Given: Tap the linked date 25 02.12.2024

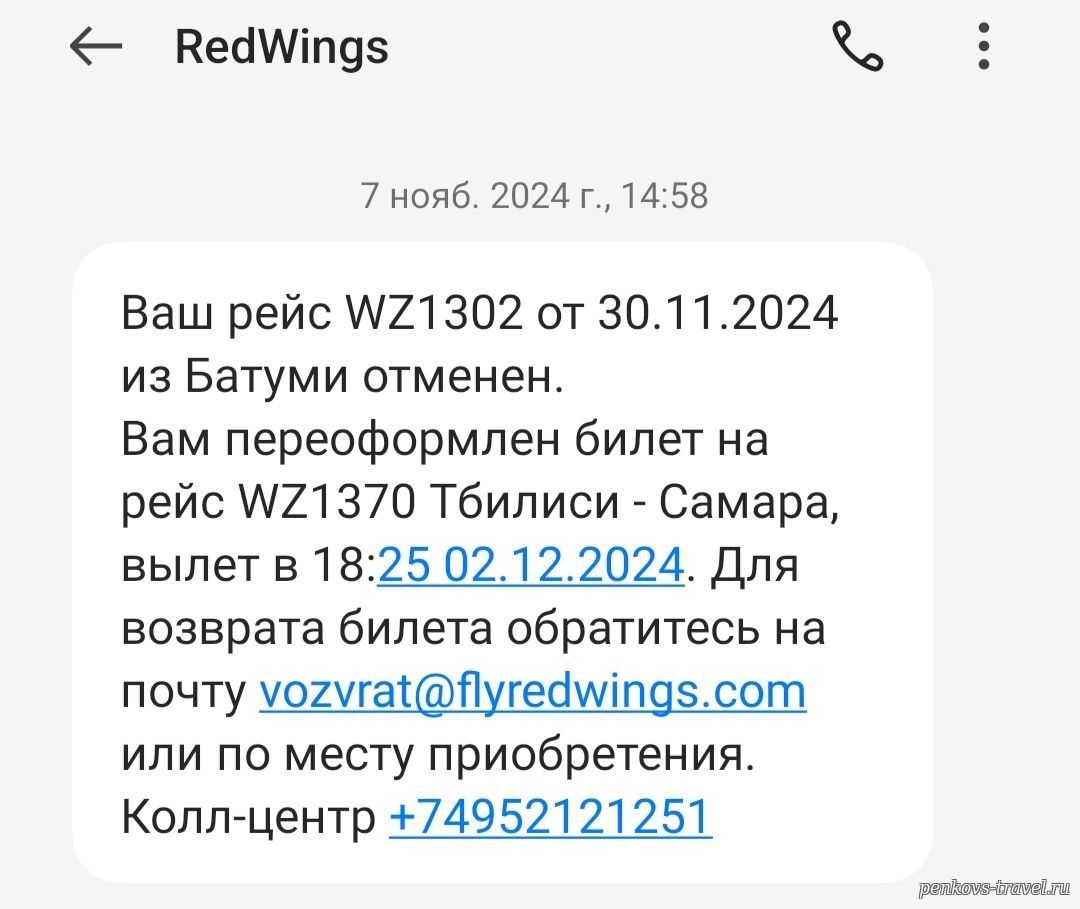Looking at the screenshot, I should (x=531, y=565).
